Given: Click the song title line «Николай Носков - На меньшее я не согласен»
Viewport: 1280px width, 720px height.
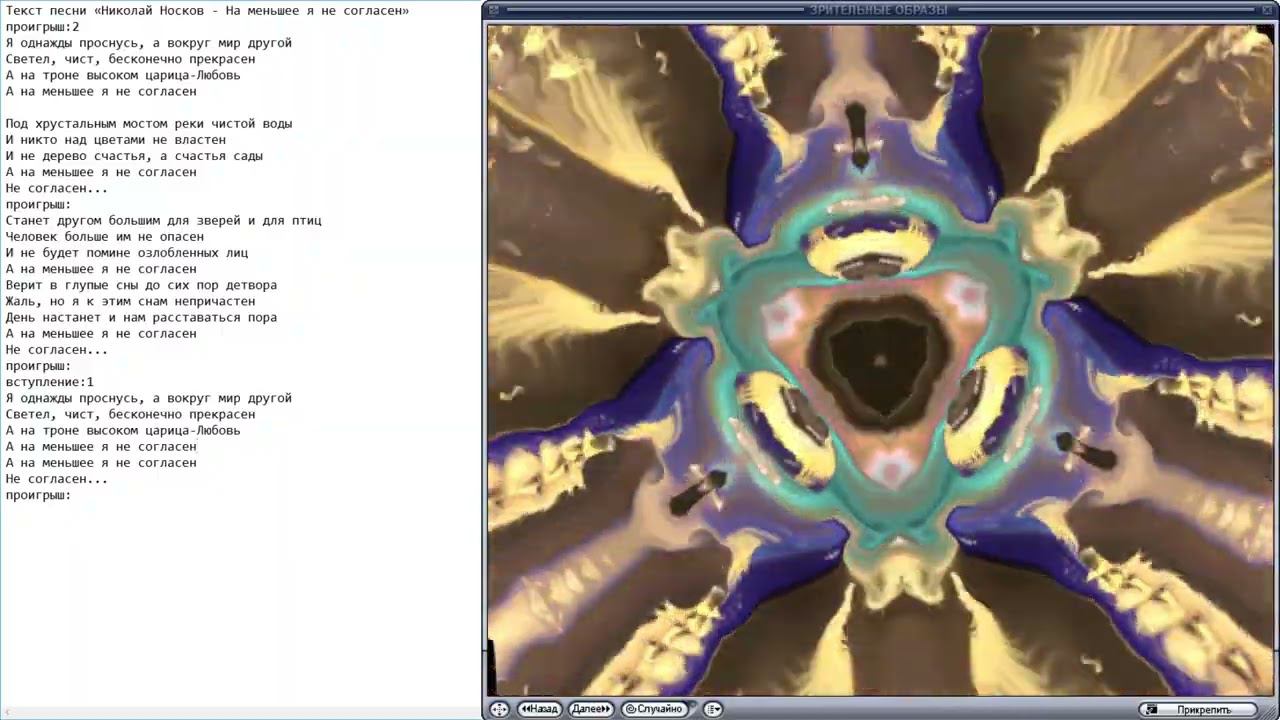Looking at the screenshot, I should (x=207, y=11).
